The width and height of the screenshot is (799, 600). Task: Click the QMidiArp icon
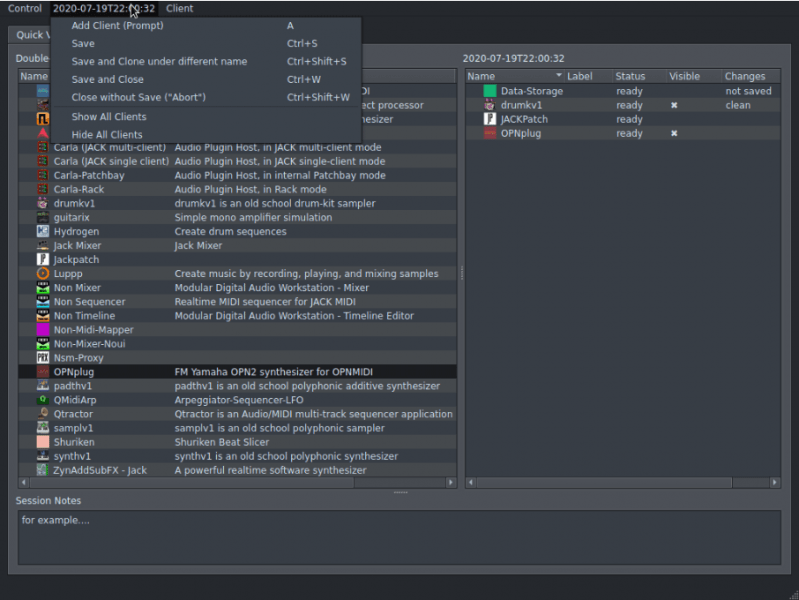tap(43, 400)
